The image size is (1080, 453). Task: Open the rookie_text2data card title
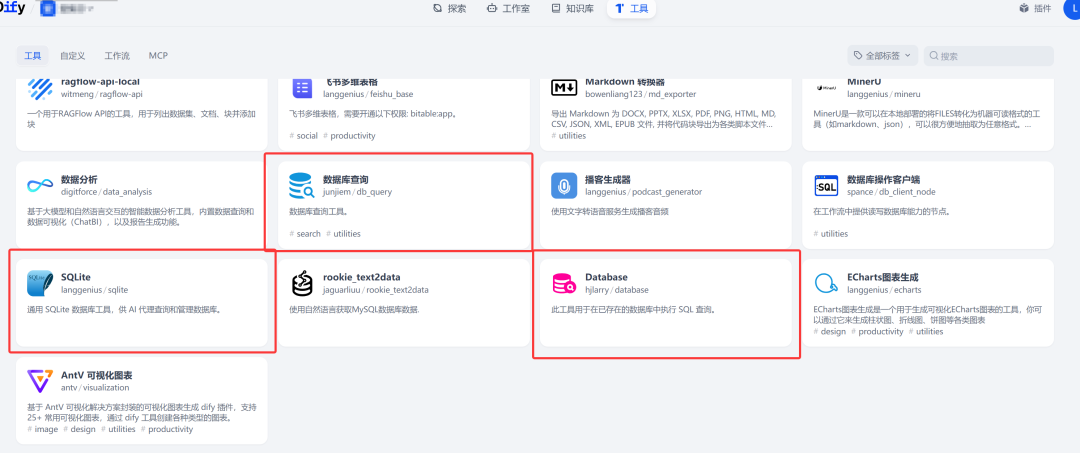[x=362, y=277]
